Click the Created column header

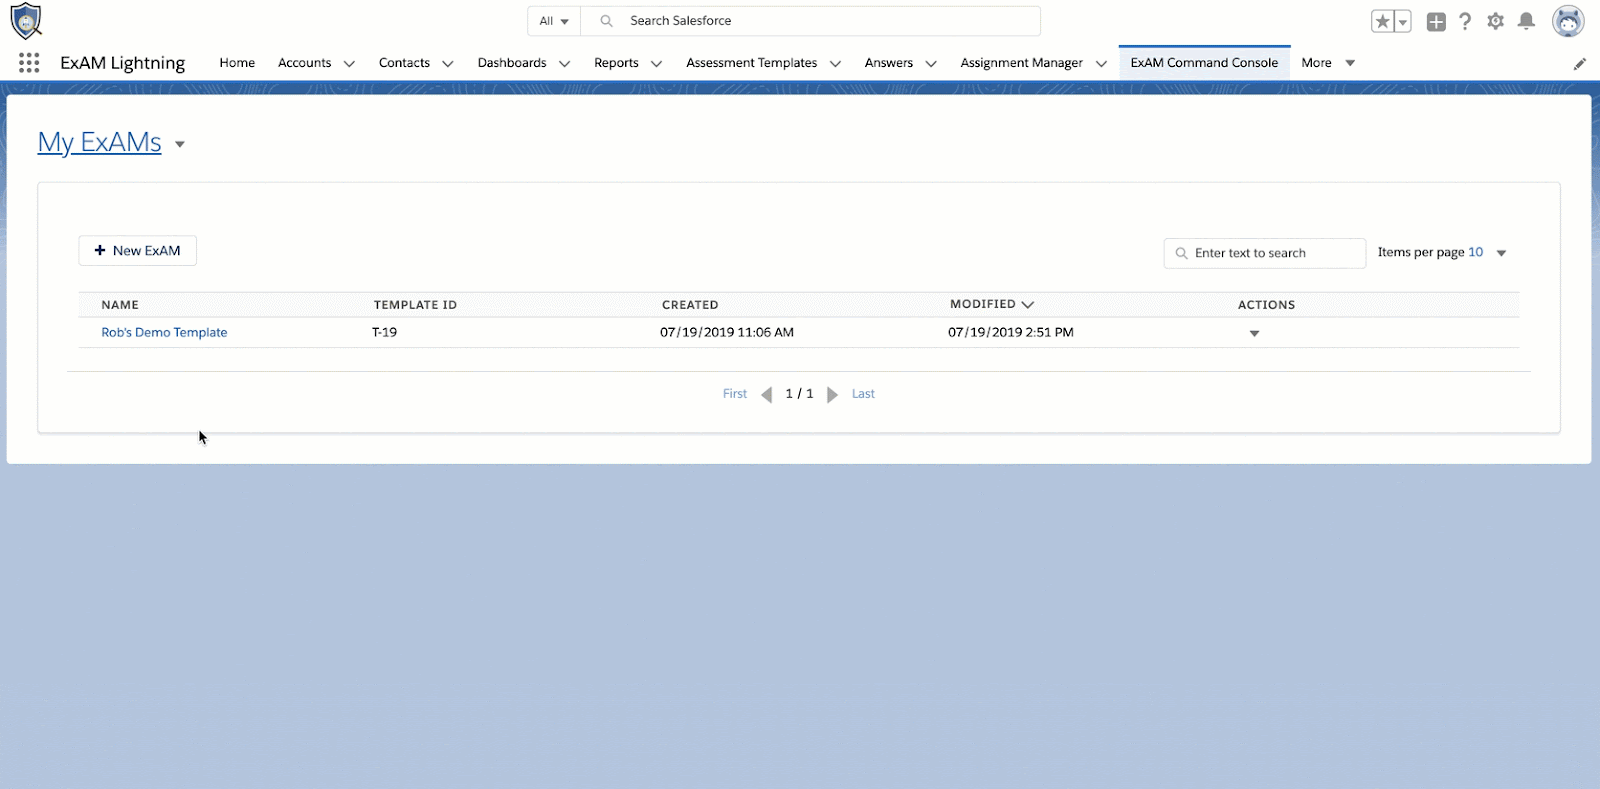(x=690, y=305)
